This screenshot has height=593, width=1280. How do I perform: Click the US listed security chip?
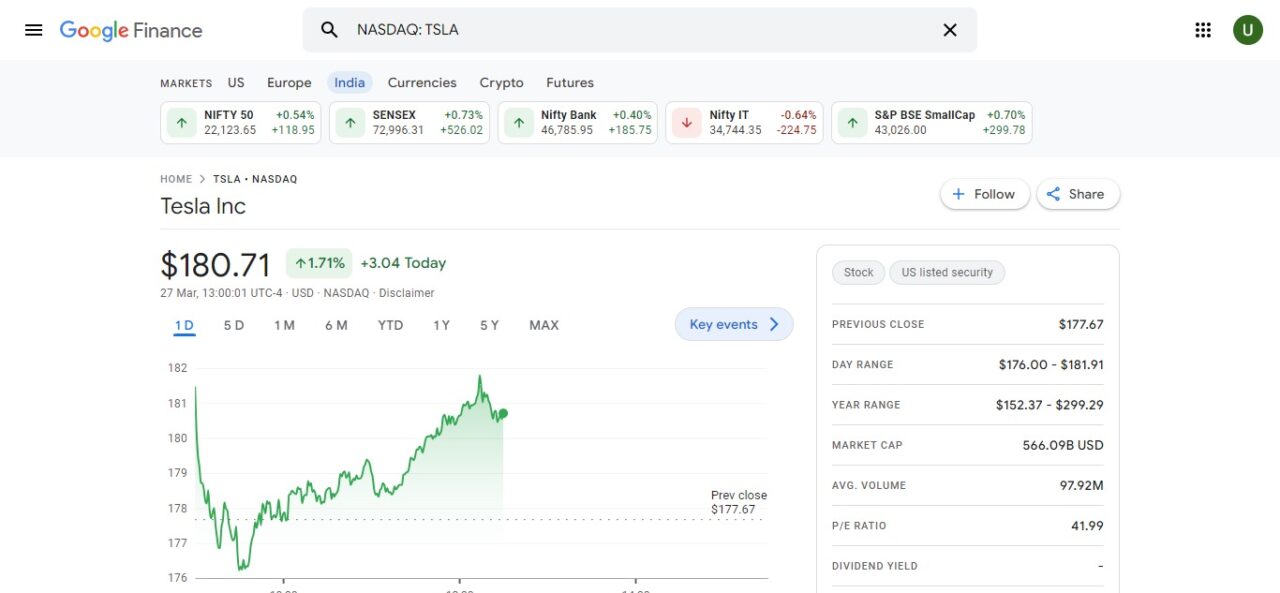[x=947, y=272]
